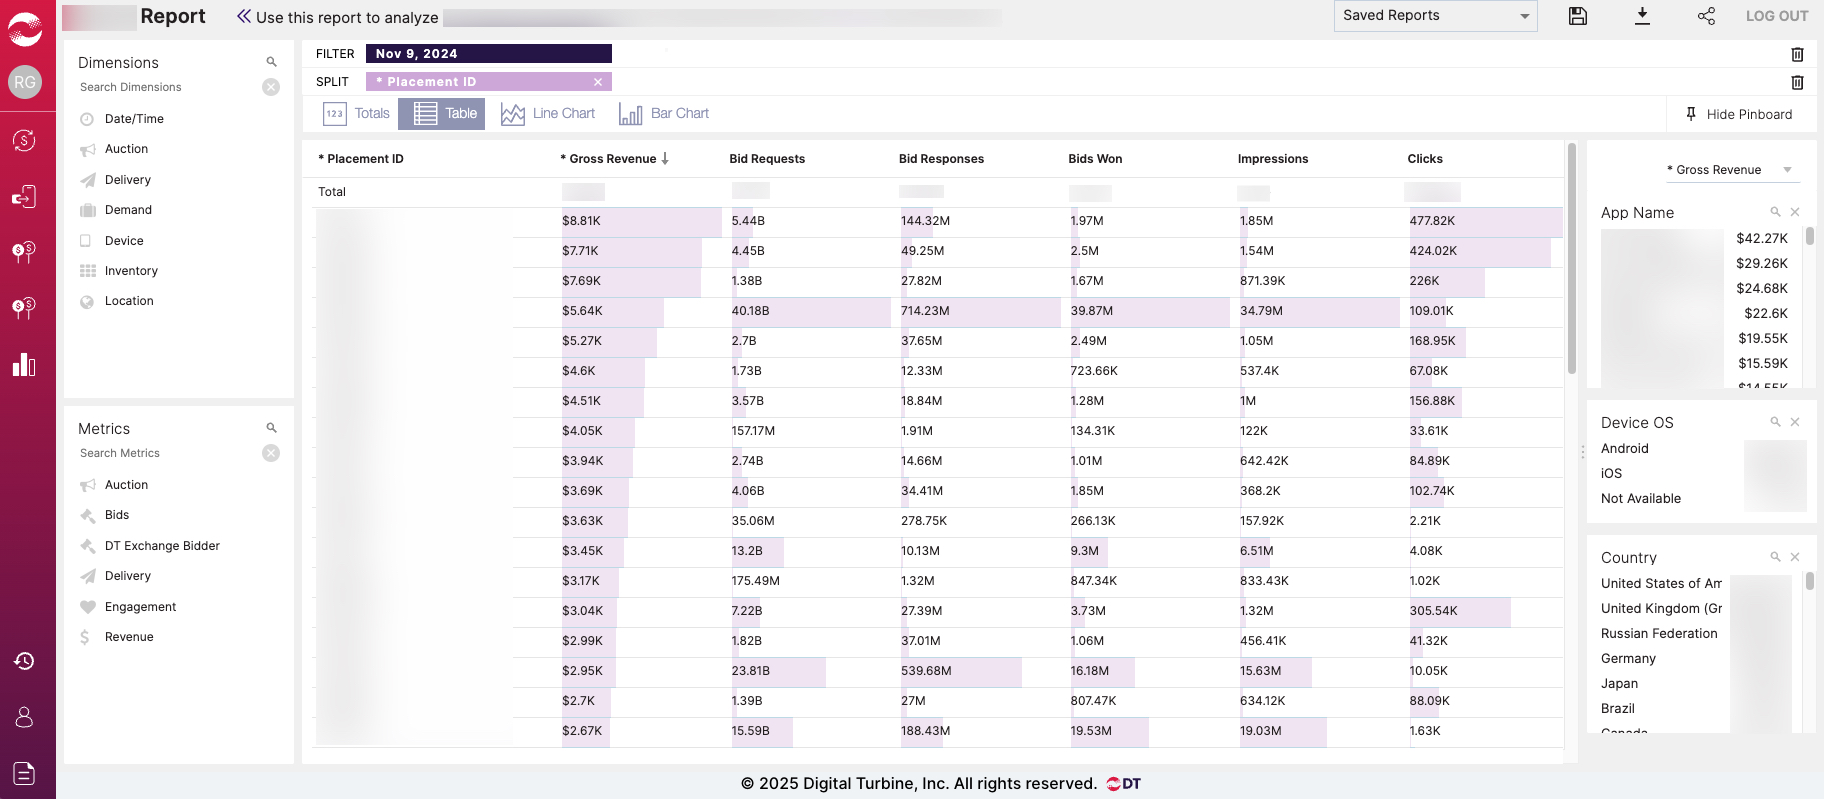The height and width of the screenshot is (799, 1824).
Task: Sort table by the Gross Revenue column
Action: [614, 159]
